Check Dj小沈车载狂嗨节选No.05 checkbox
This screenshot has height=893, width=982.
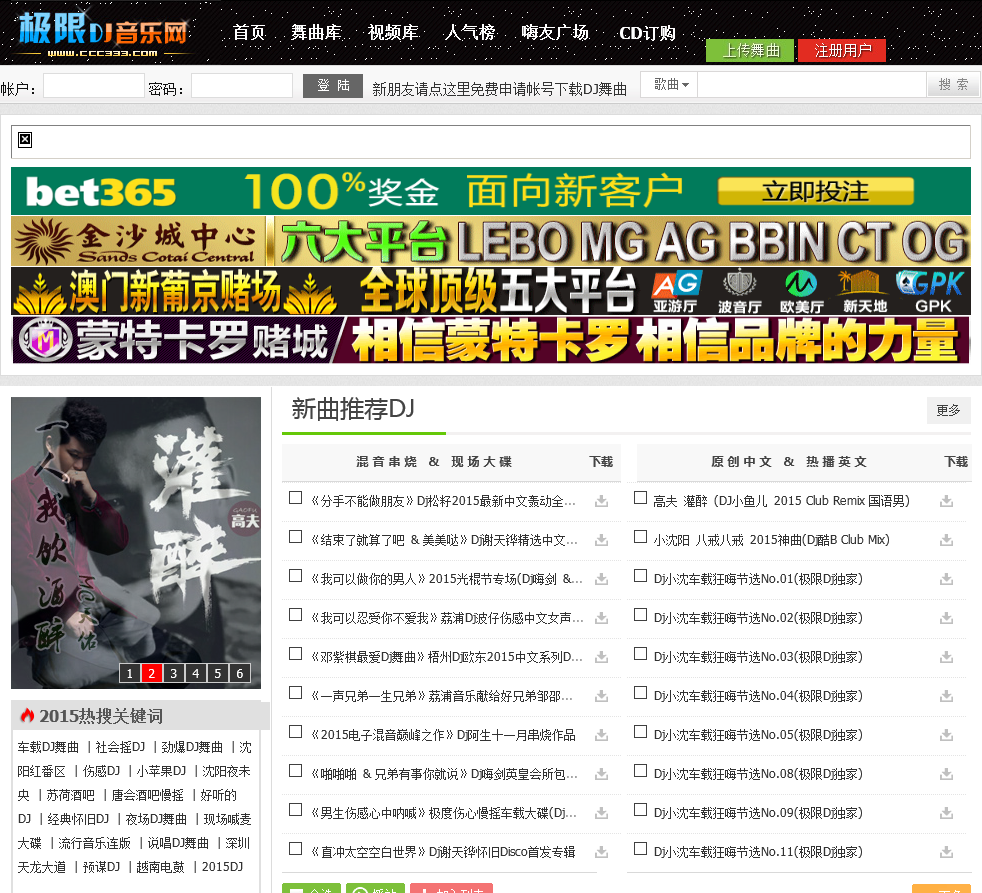coord(640,731)
